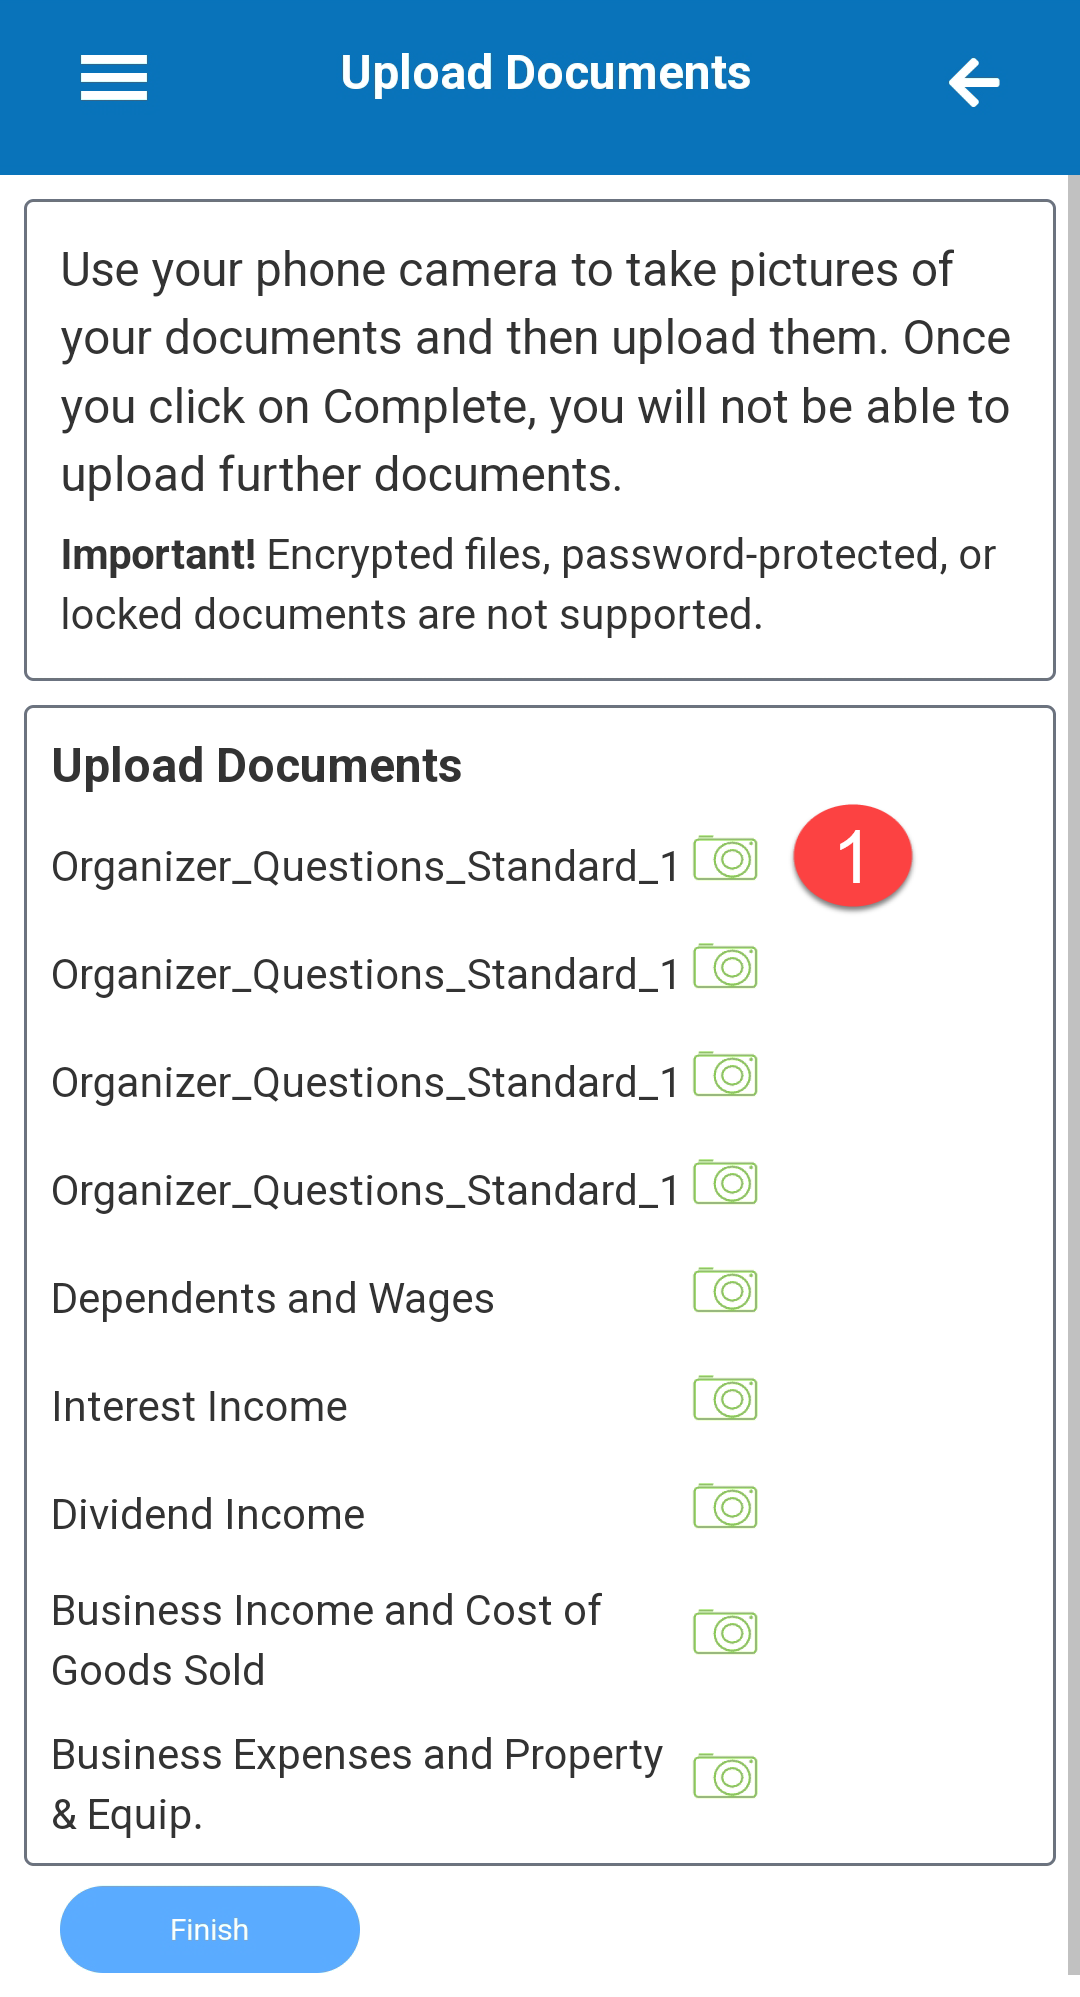Tap camera icon for Dividend Income
The height and width of the screenshot is (1997, 1080).
726,1506
